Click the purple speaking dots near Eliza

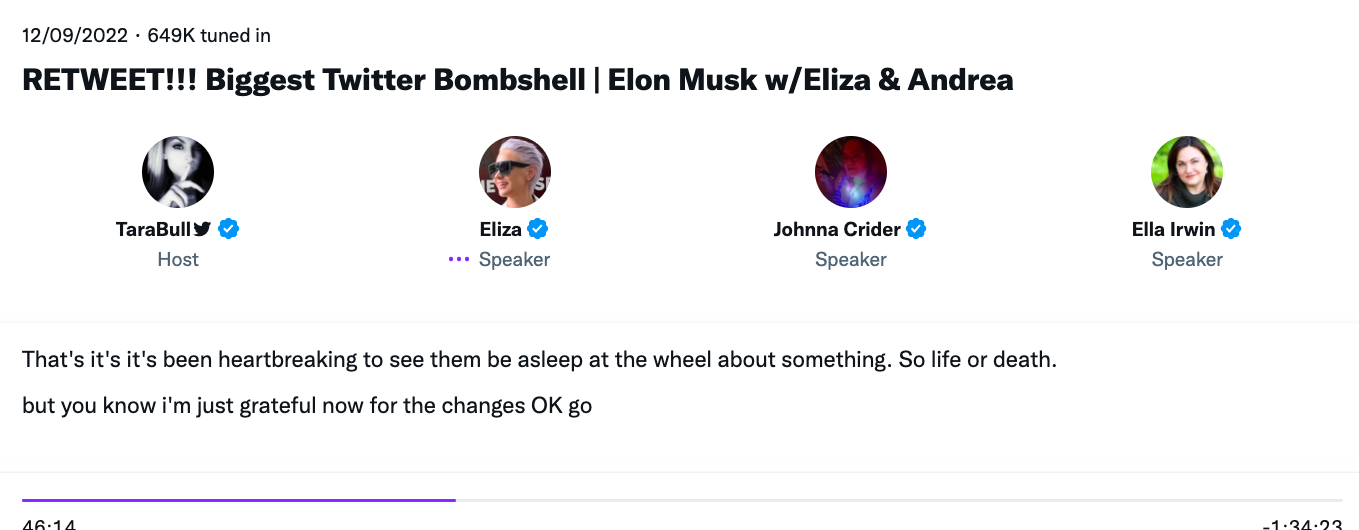[459, 260]
